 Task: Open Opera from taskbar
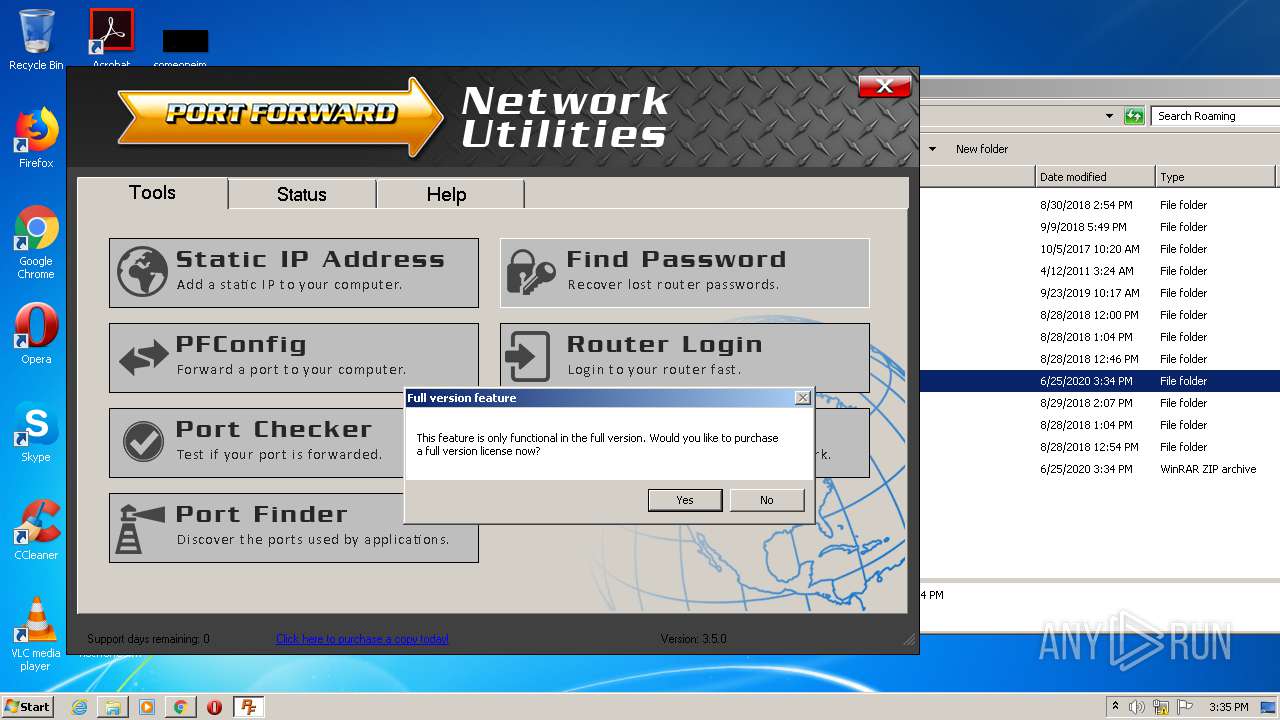coord(214,707)
